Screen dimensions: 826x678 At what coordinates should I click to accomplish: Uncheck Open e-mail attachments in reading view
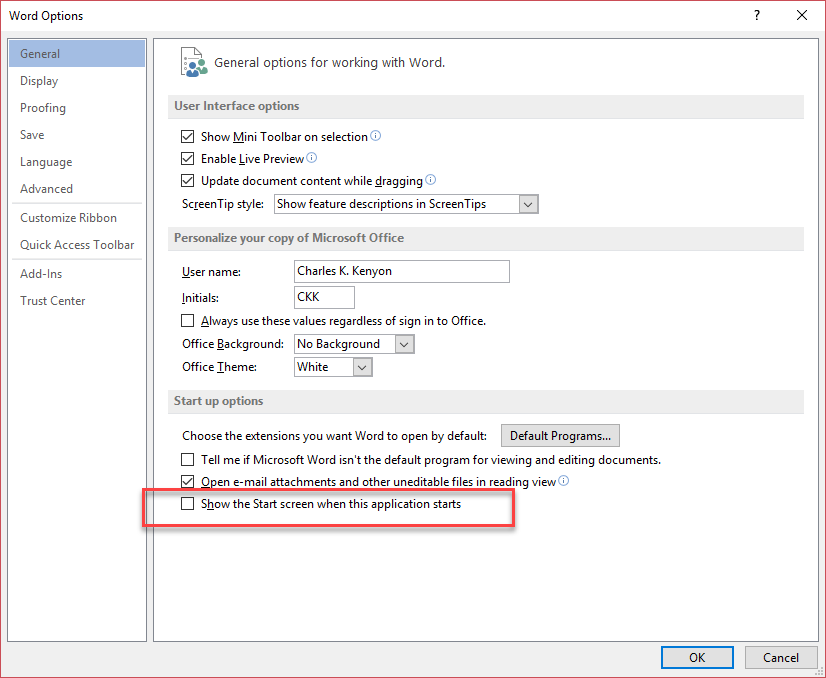coord(188,482)
